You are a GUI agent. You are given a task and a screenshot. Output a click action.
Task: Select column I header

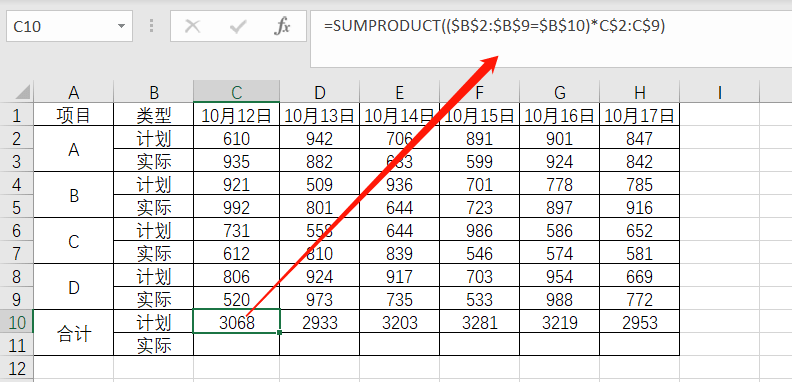tap(719, 92)
